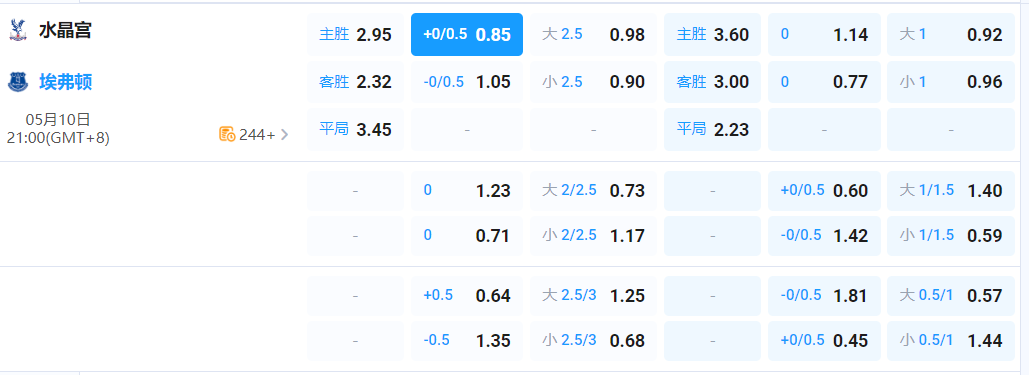Click the 244+ markets count
The image size is (1029, 375).
pyautogui.click(x=257, y=135)
